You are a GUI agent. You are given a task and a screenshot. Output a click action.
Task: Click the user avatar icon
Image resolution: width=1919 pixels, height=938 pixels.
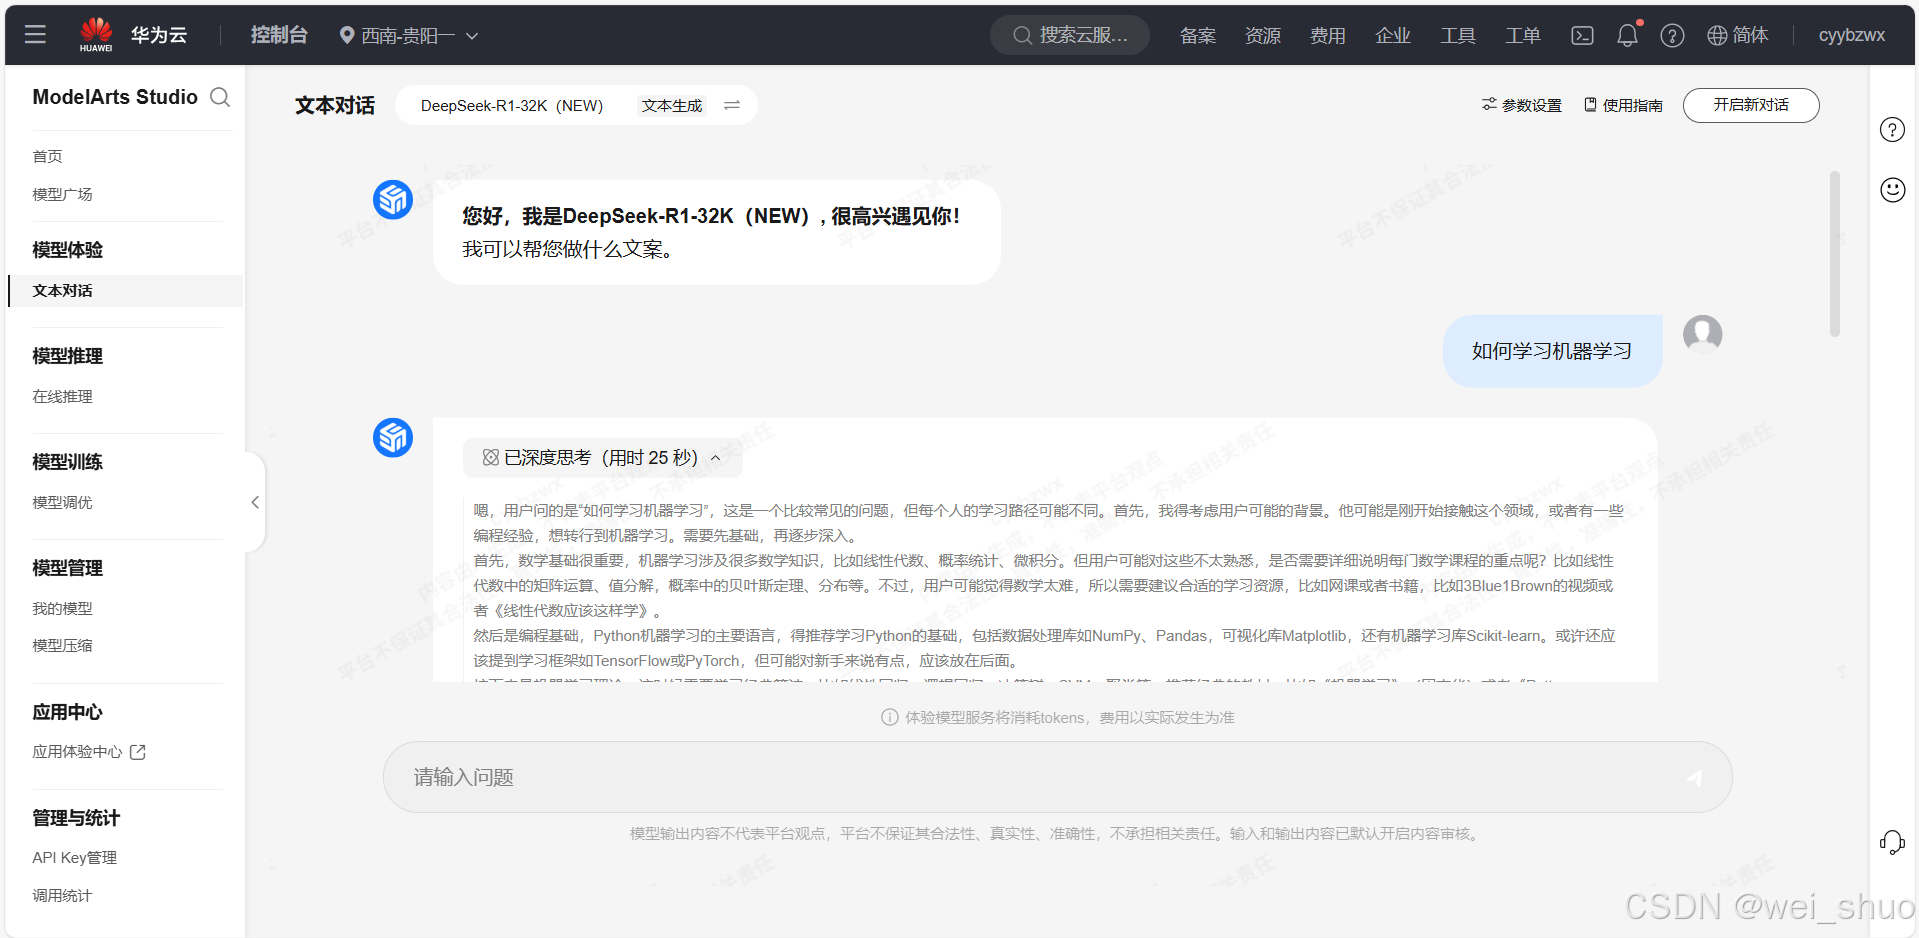coord(1702,335)
